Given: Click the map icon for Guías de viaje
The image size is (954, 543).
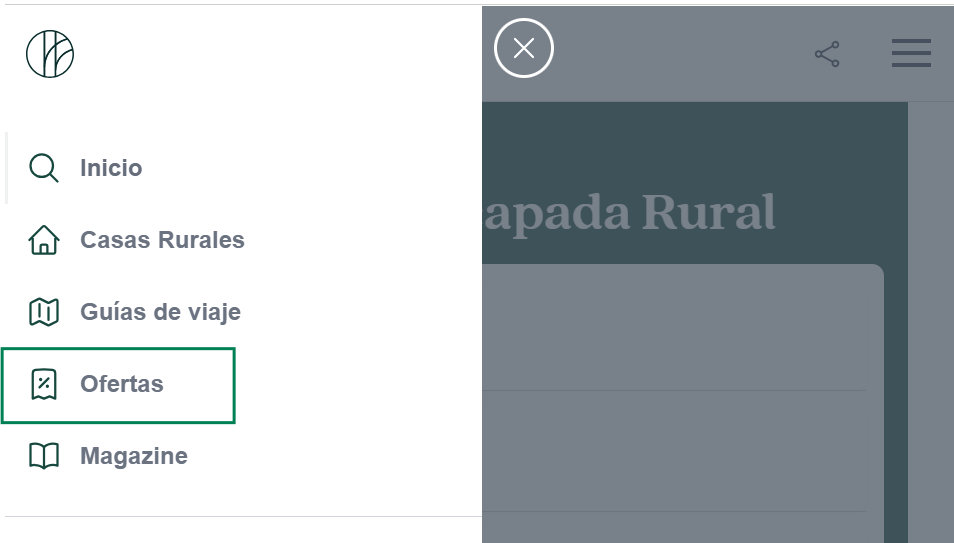Looking at the screenshot, I should 44,312.
